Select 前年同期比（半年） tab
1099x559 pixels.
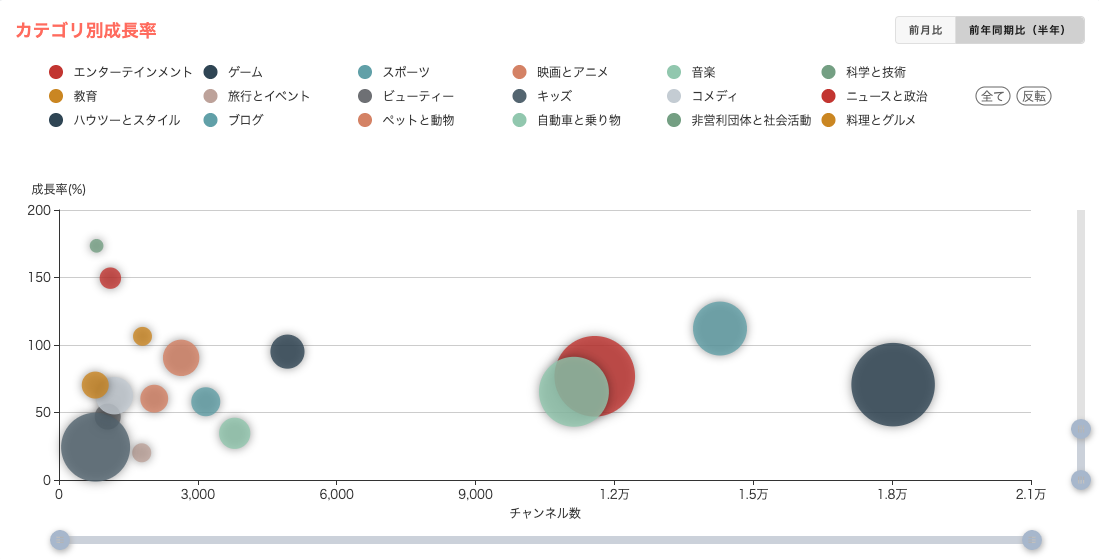(x=1019, y=30)
